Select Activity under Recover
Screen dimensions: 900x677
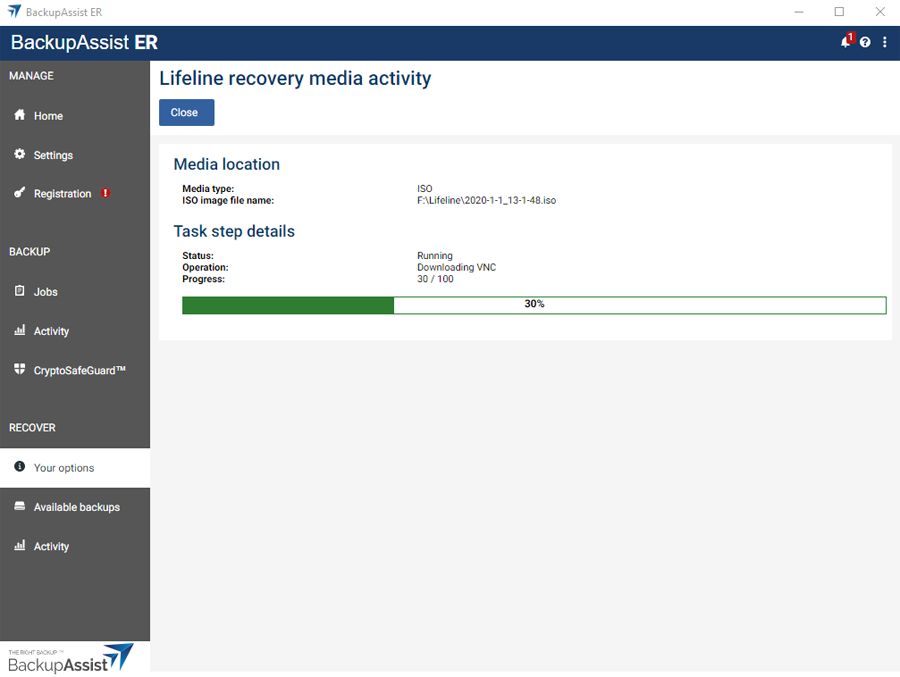75,546
